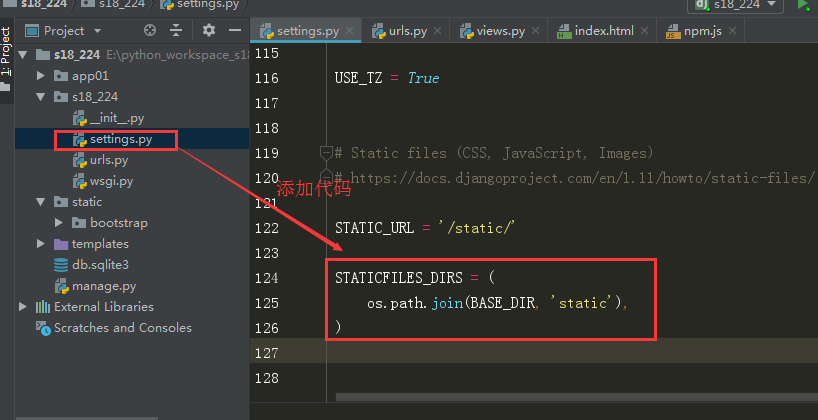Click the index.html tab HTML icon
The image size is (818, 420).
564,32
